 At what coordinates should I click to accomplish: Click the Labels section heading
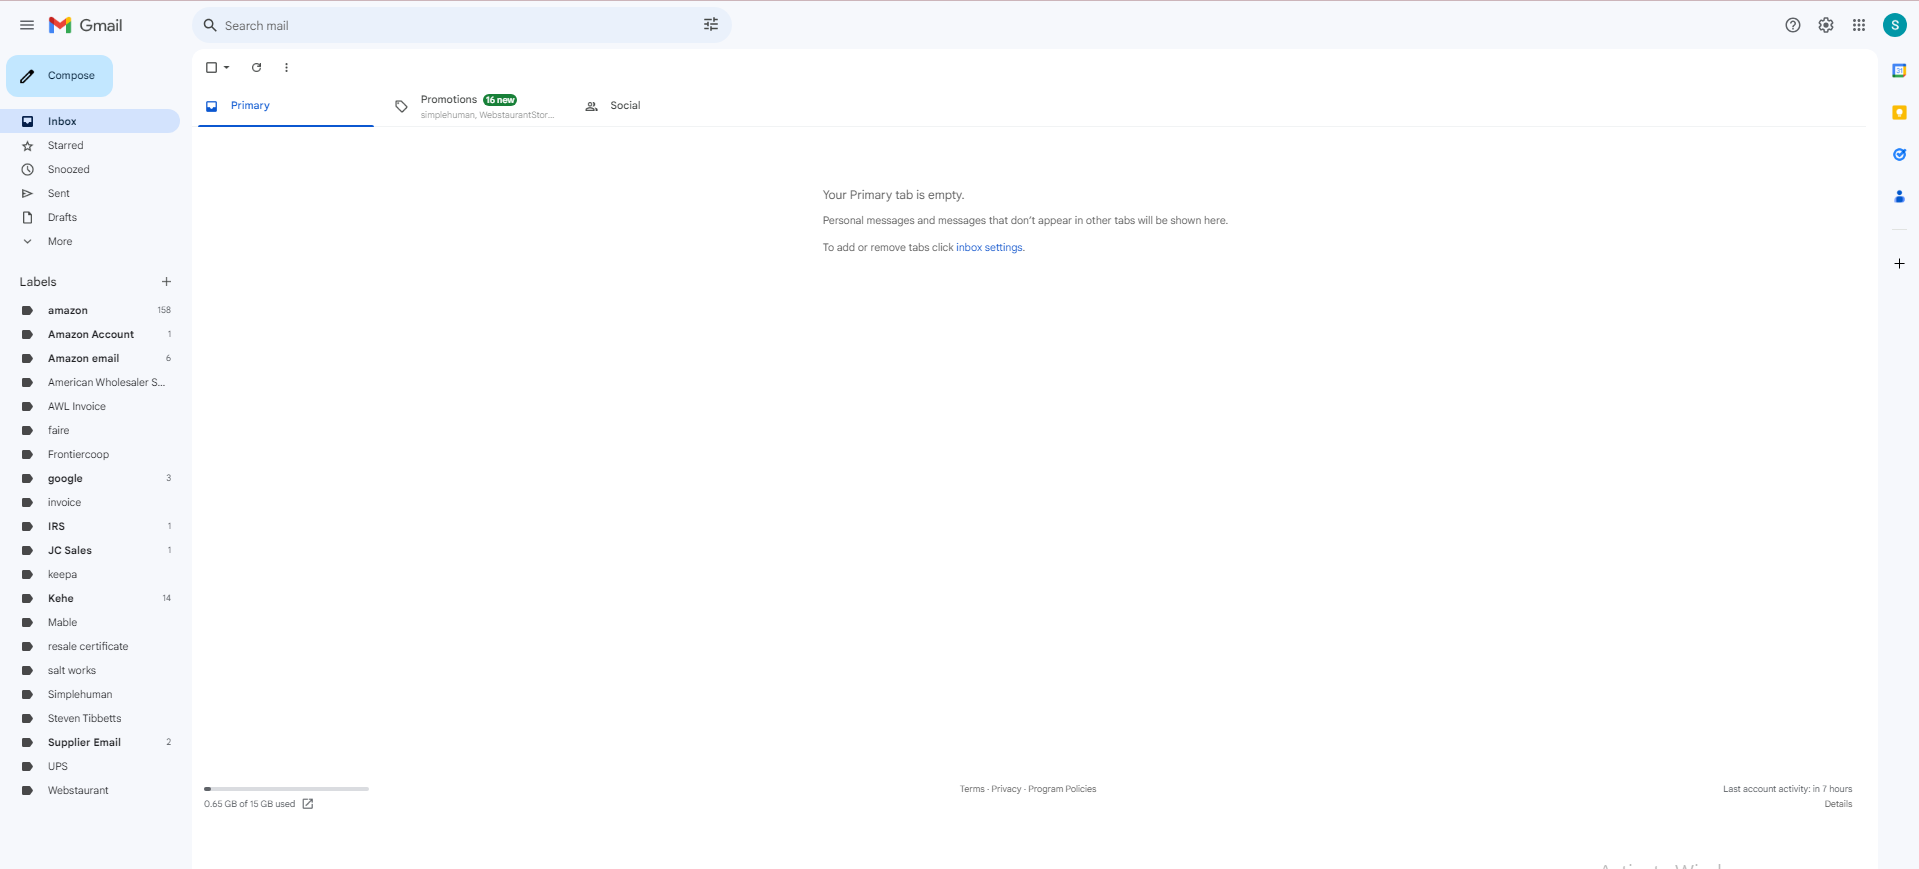pyautogui.click(x=38, y=282)
